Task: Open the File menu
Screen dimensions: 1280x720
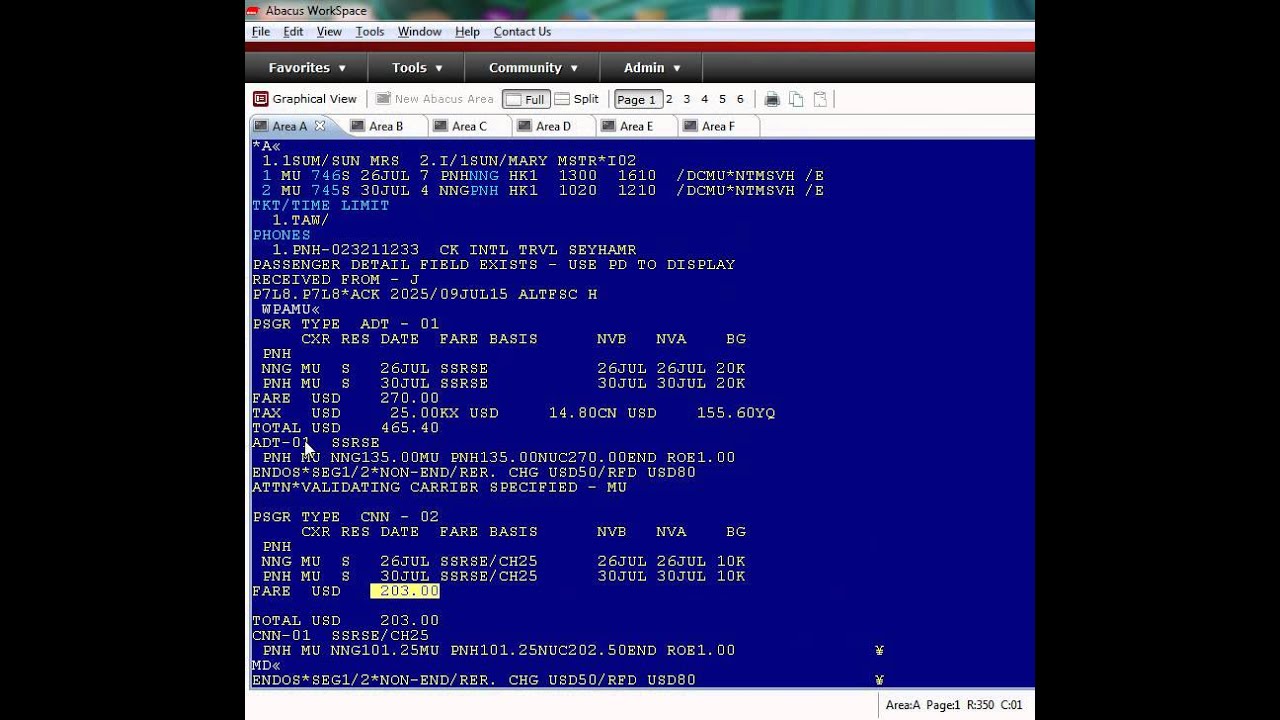Action: click(x=261, y=32)
